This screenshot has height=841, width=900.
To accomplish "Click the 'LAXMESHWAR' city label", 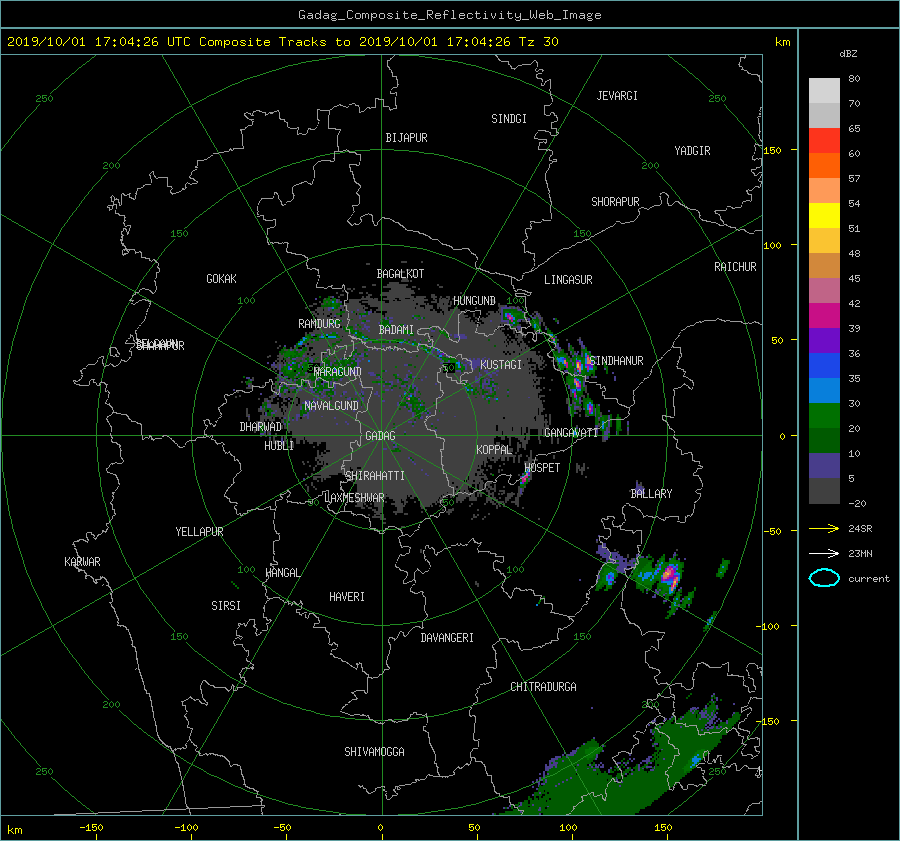I will pos(354,498).
